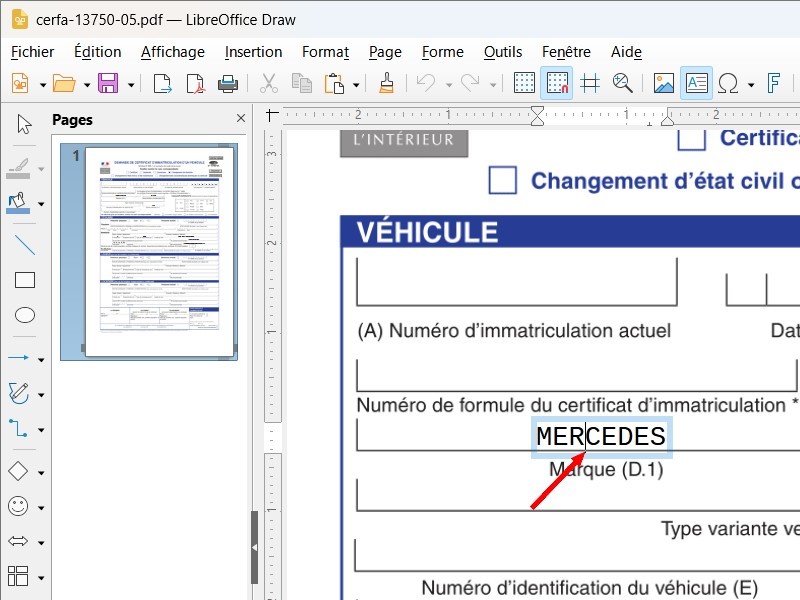Pick the Rectangle drawing tool
The image size is (800, 600).
25,280
